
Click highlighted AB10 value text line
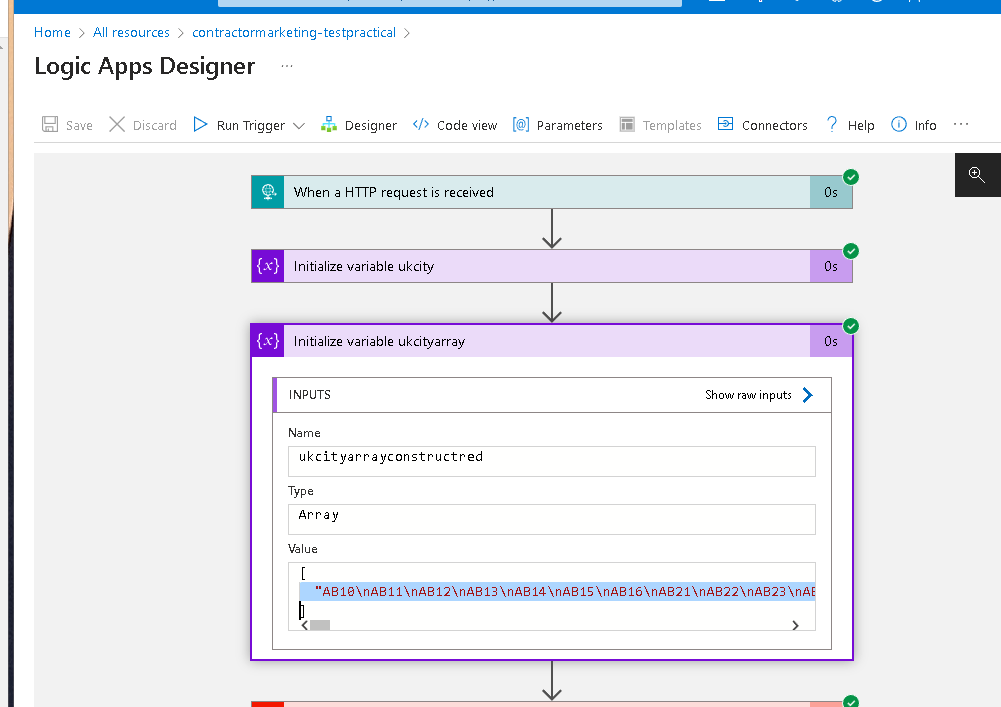point(557,592)
